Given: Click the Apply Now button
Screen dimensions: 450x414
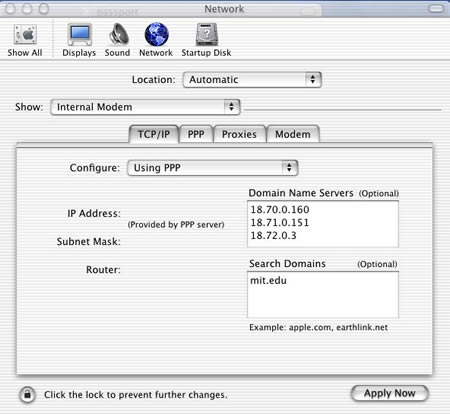Looking at the screenshot, I should (390, 393).
